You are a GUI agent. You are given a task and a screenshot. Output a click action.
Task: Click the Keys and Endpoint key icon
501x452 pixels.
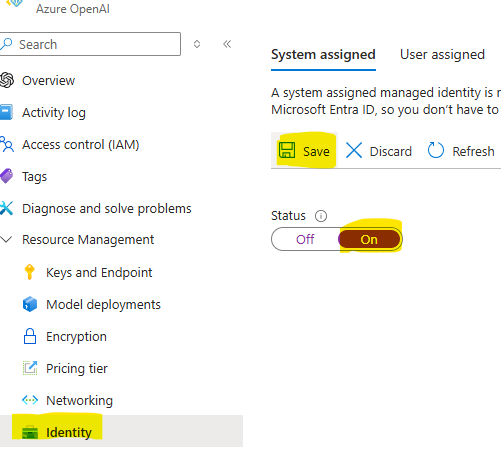(30, 272)
